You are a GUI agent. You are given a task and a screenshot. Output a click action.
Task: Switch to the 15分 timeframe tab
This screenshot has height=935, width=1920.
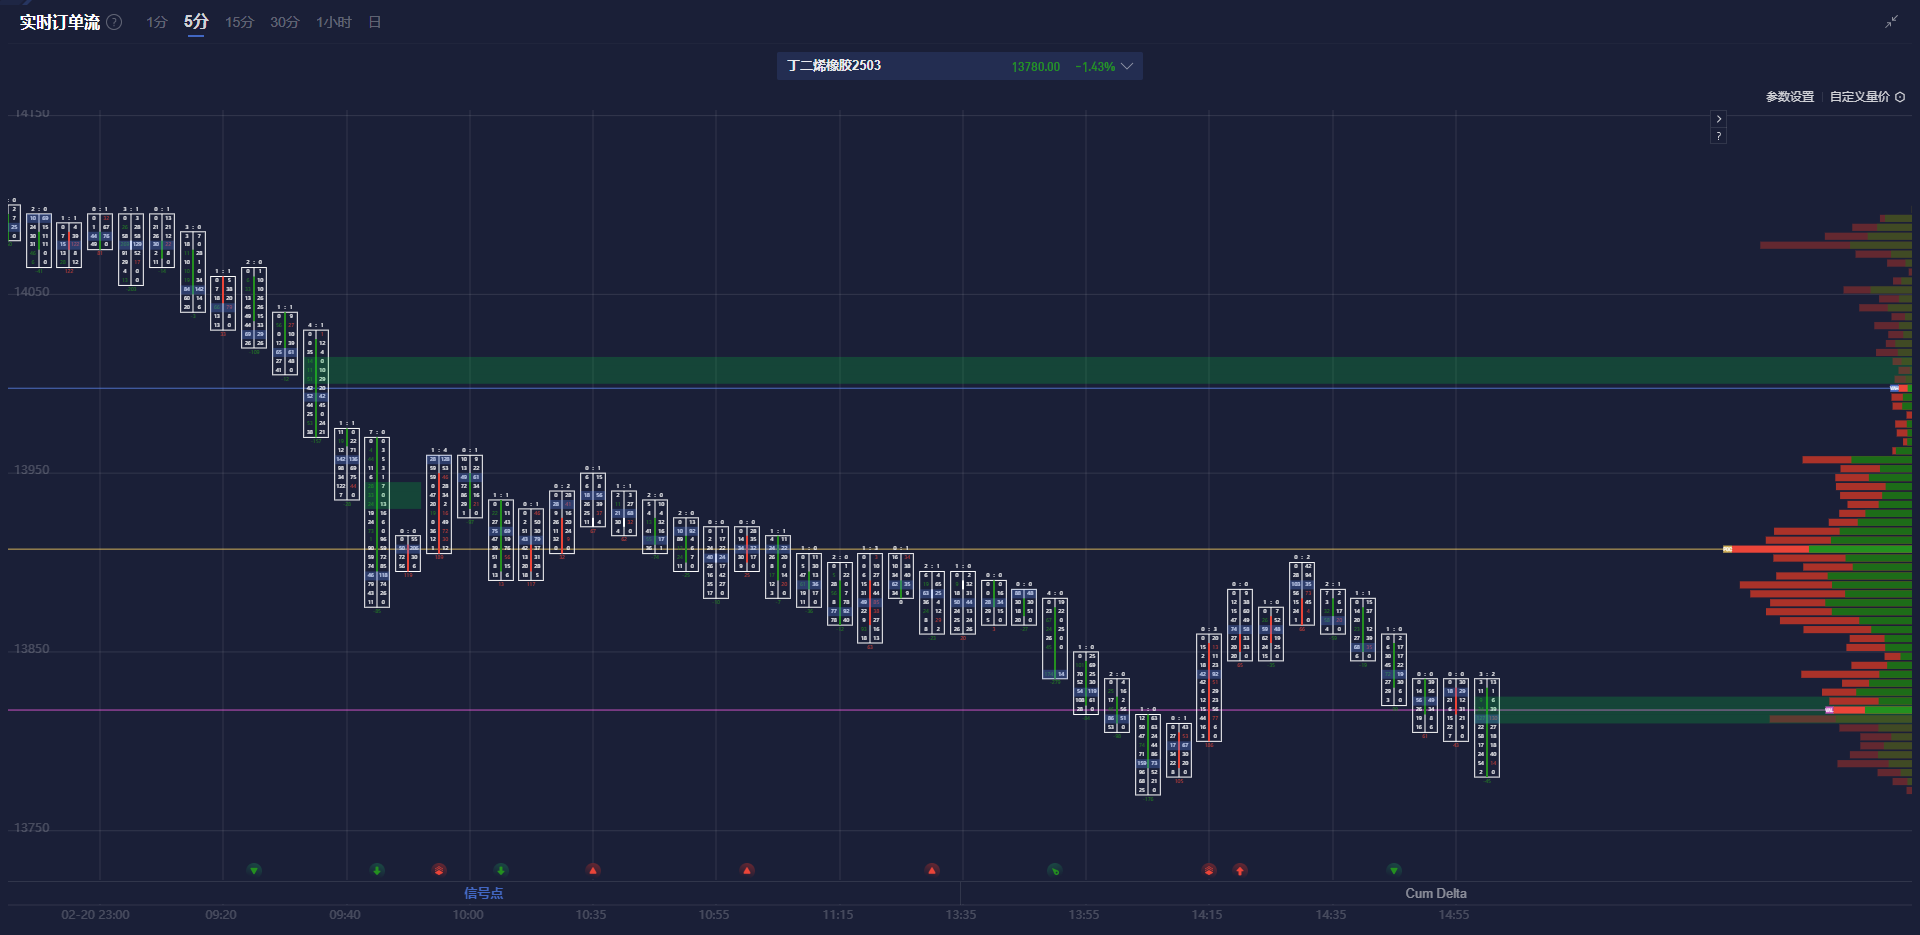pyautogui.click(x=239, y=22)
